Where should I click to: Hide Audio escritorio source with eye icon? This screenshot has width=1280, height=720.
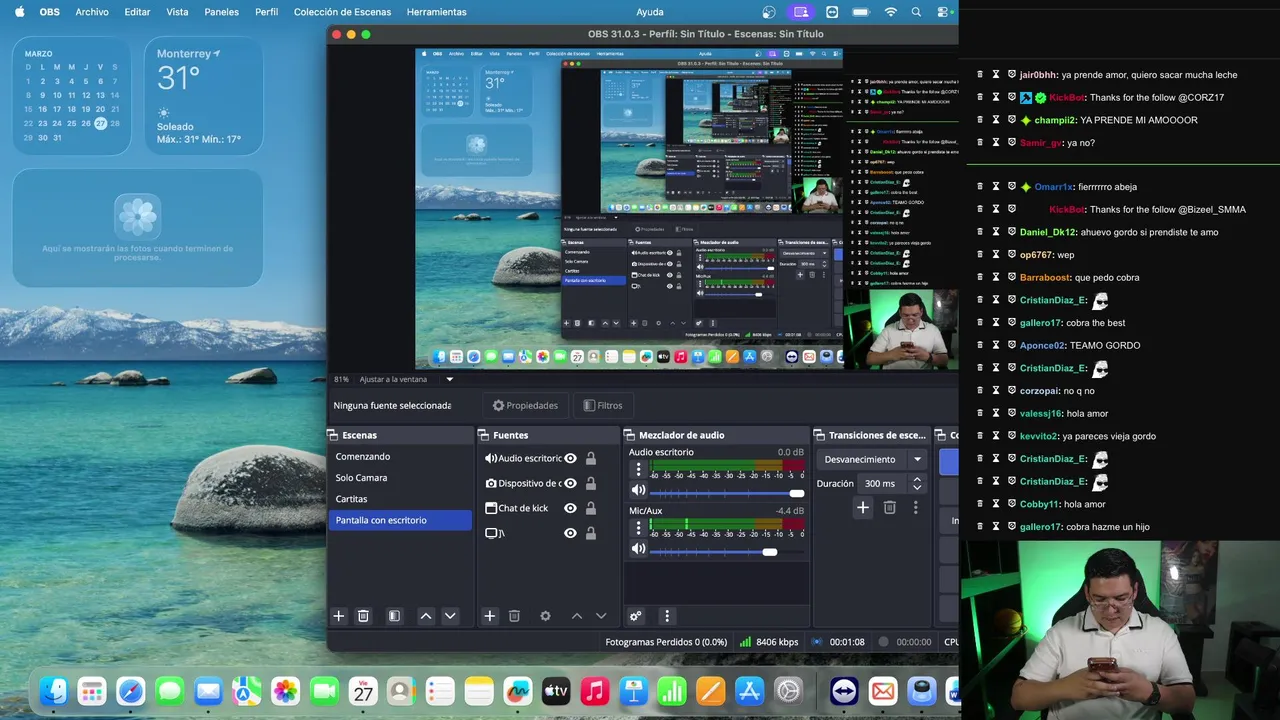tap(570, 458)
